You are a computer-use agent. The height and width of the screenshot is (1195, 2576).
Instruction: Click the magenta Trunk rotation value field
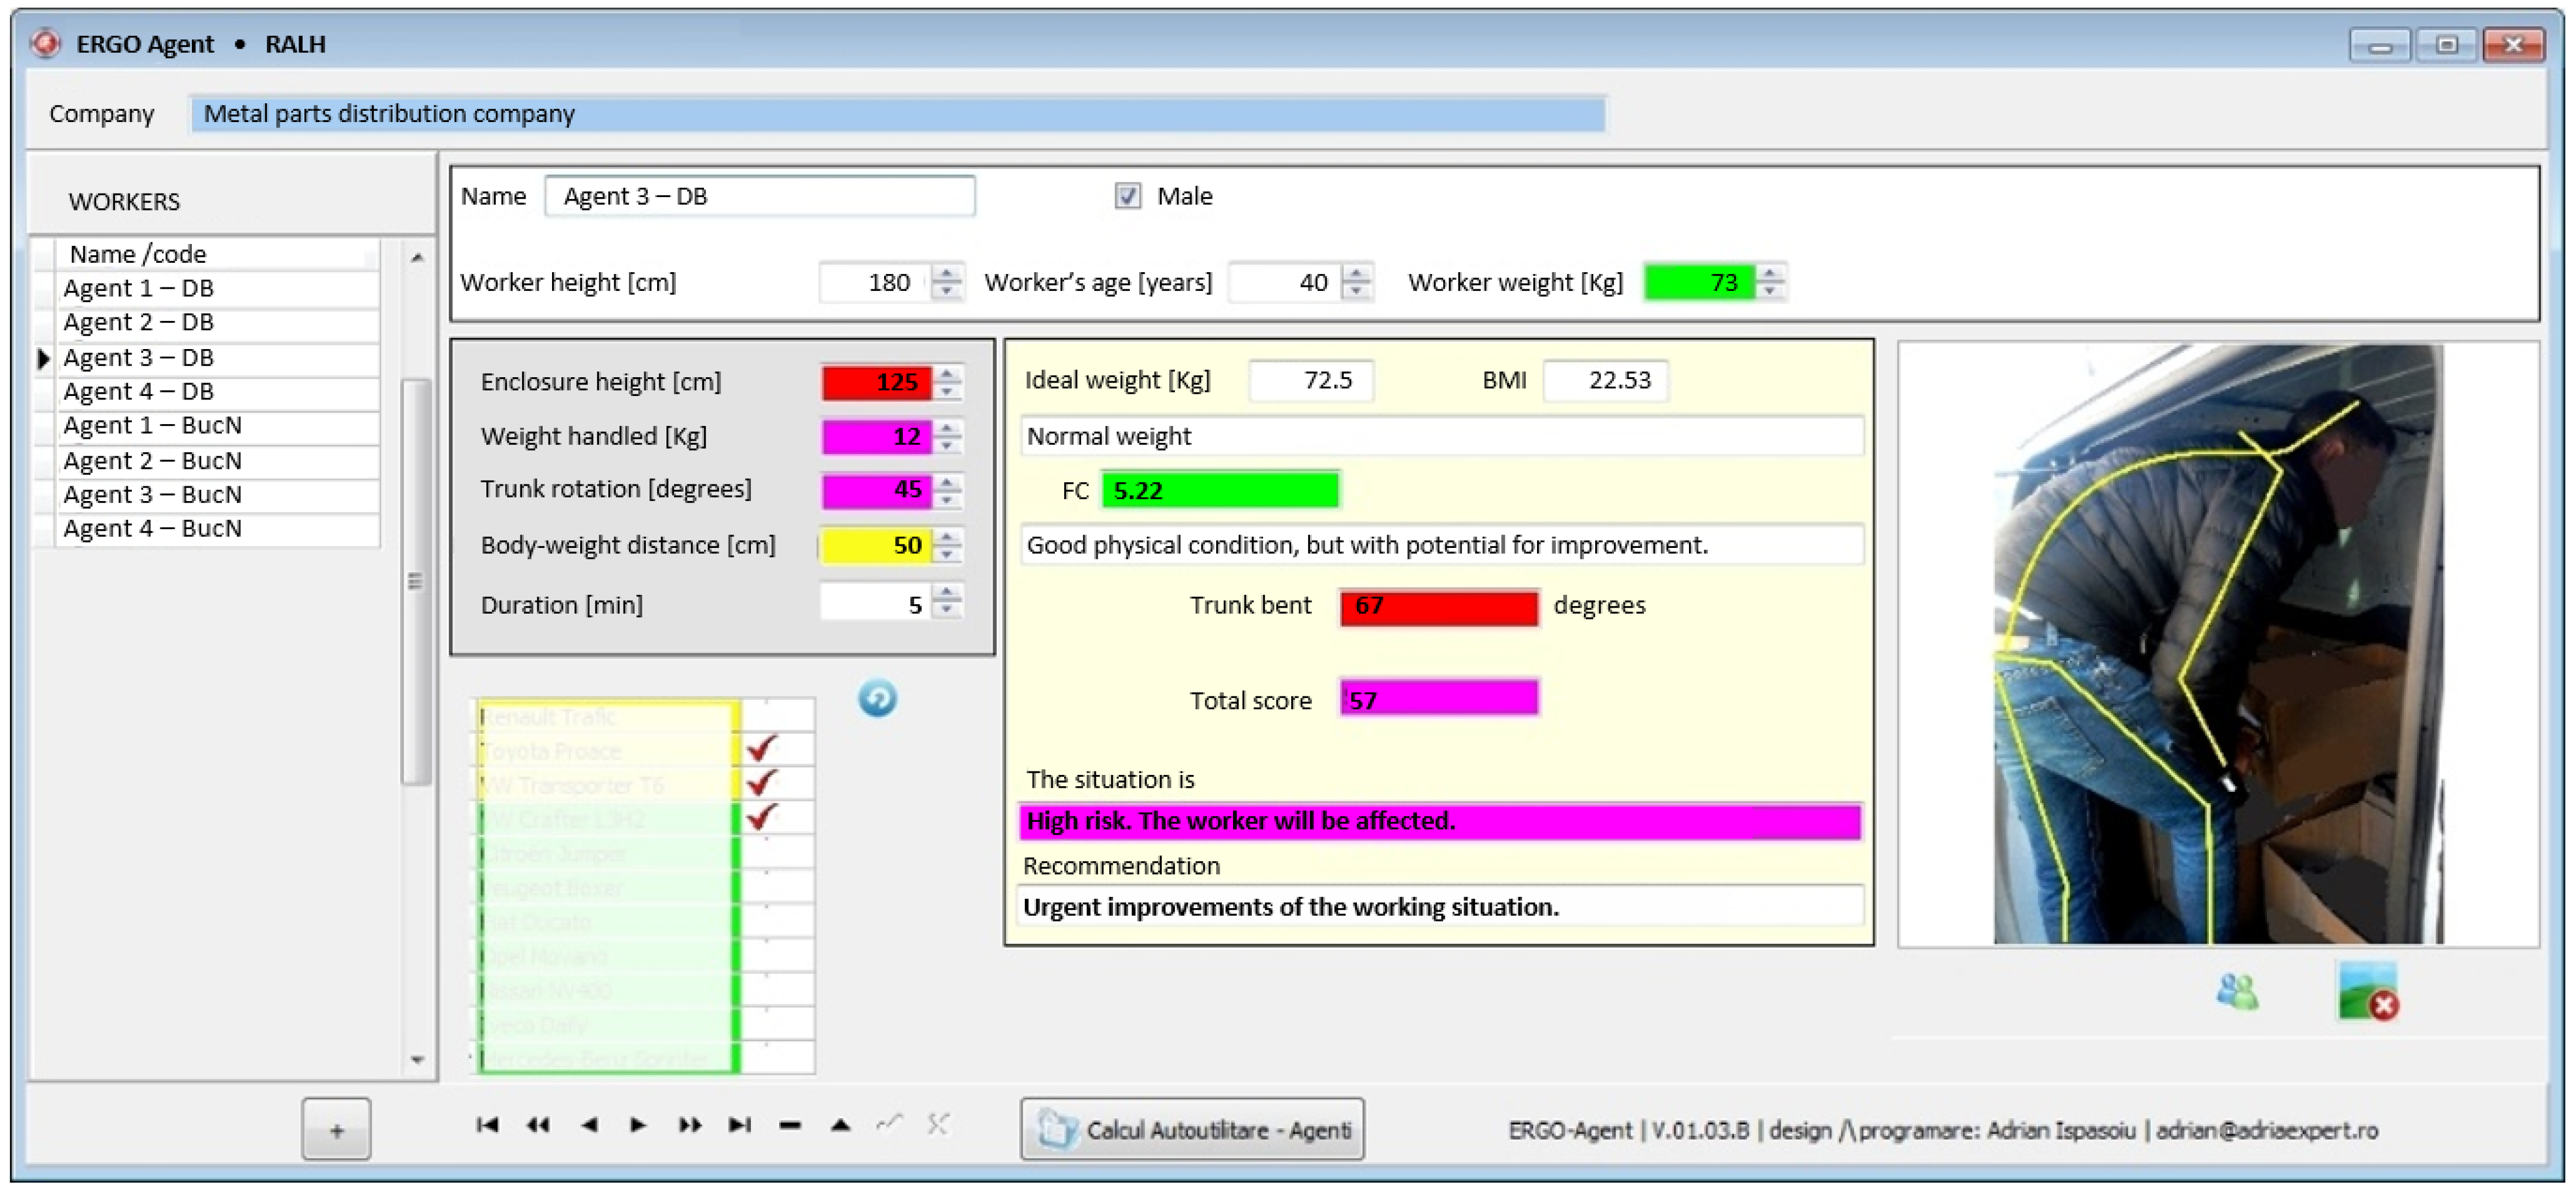click(875, 490)
